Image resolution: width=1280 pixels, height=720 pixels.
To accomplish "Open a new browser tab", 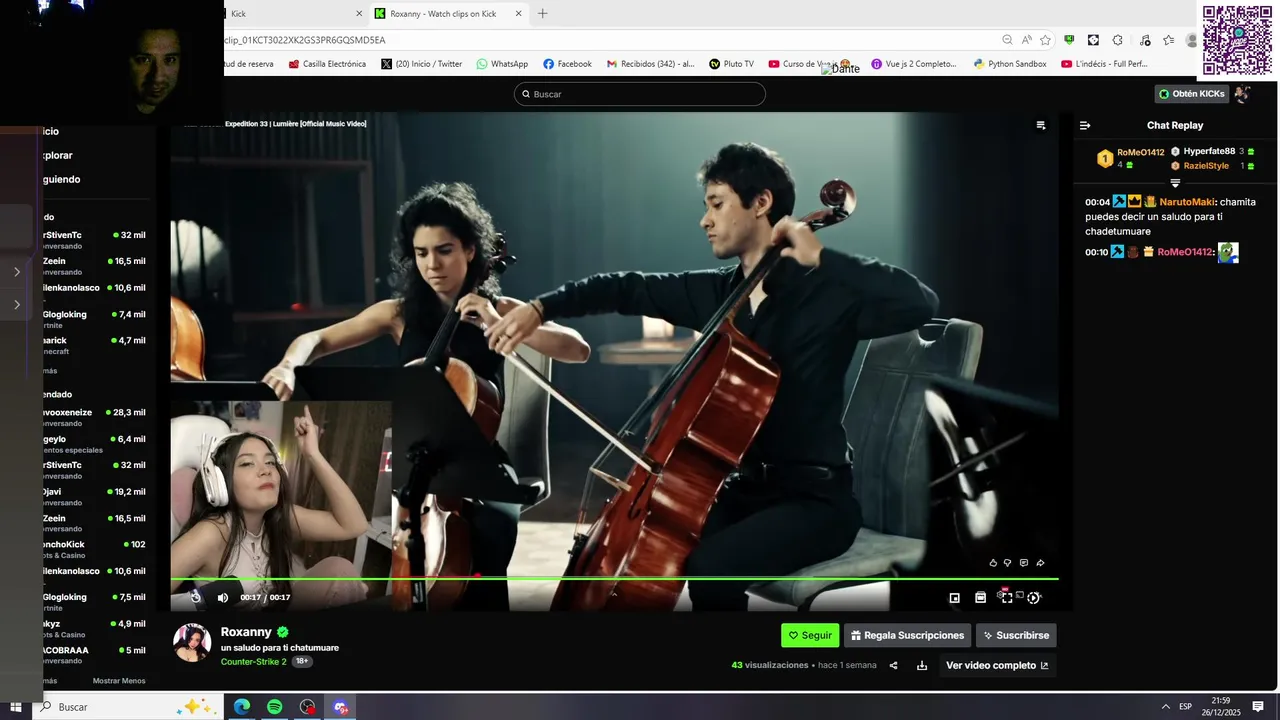I will [543, 14].
